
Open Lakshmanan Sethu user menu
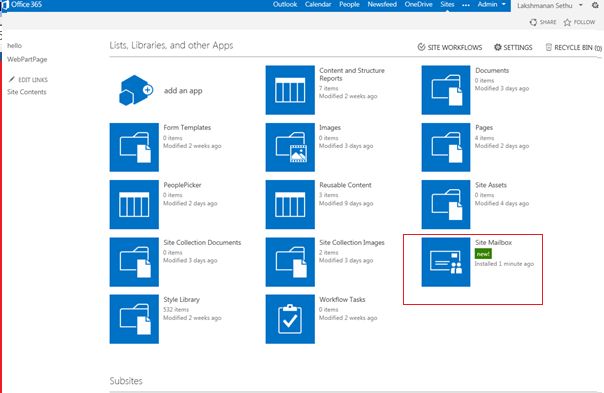(x=550, y=5)
